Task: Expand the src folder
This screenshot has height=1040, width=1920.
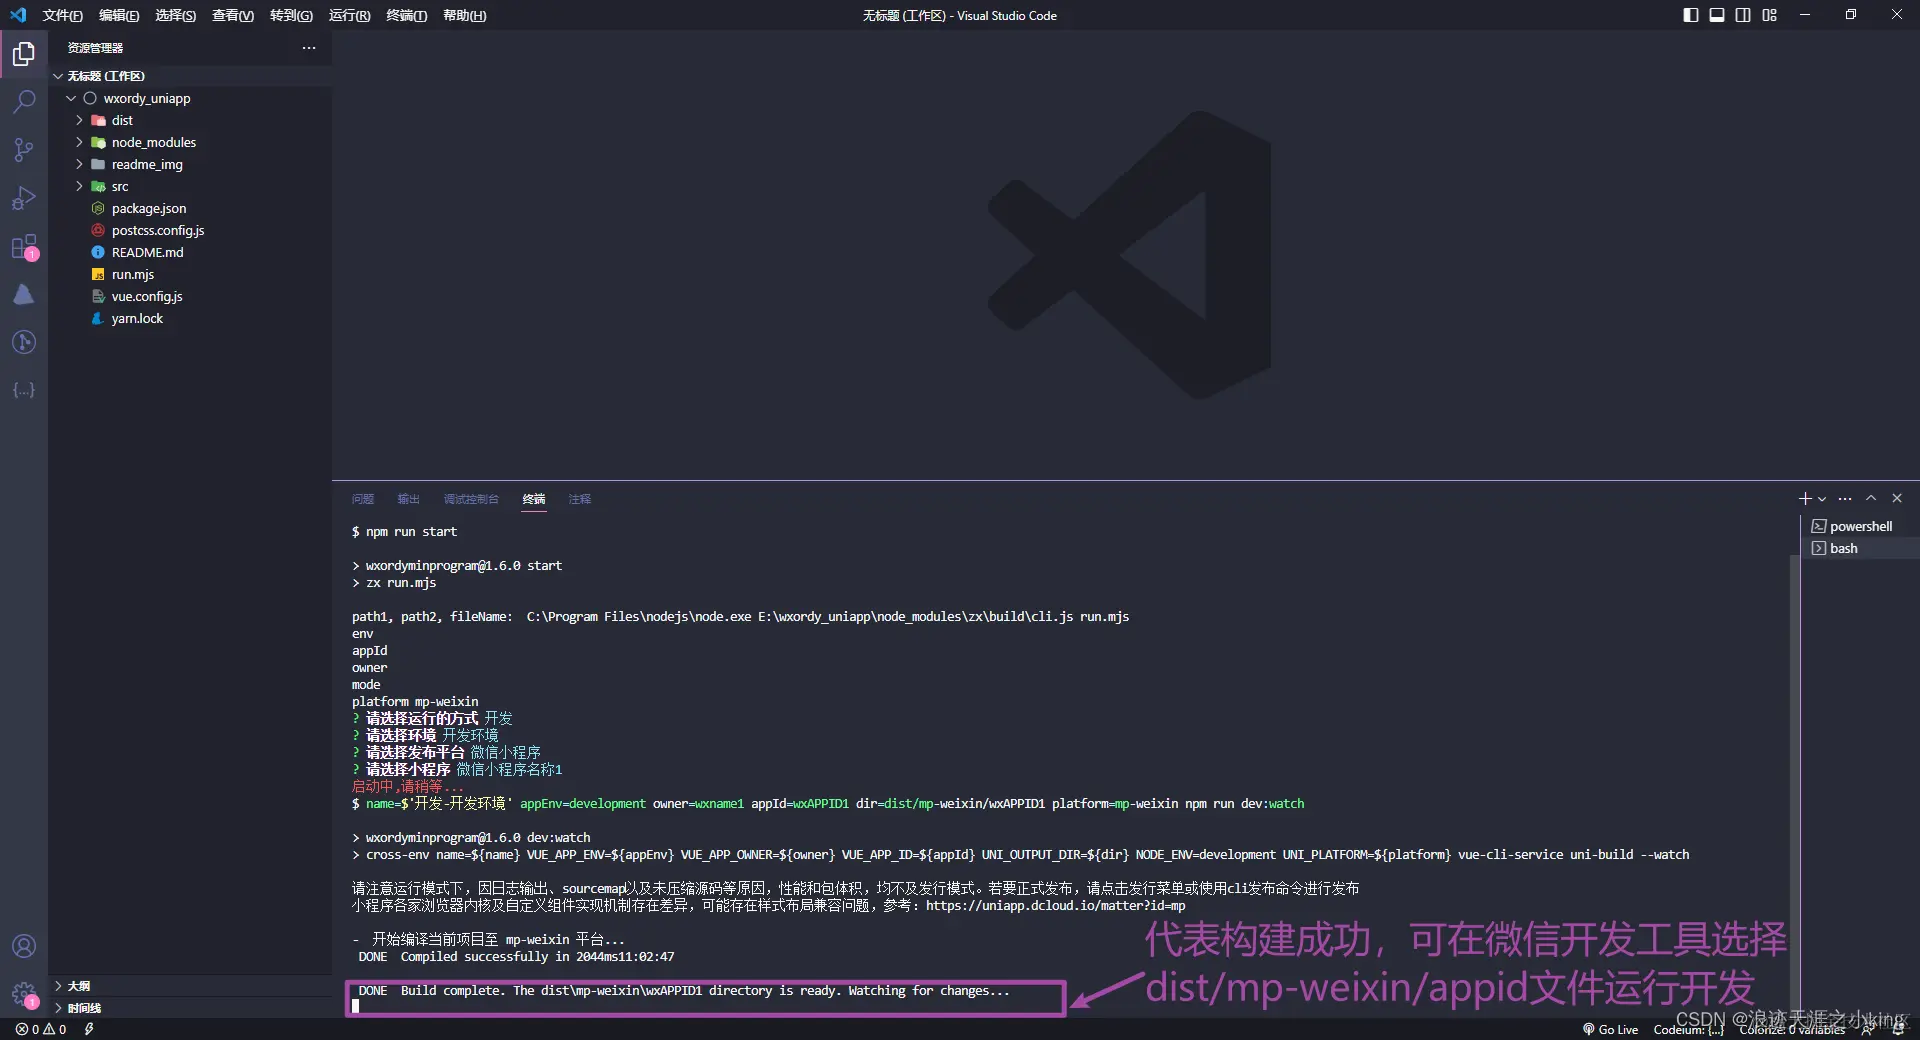Action: click(190, 186)
